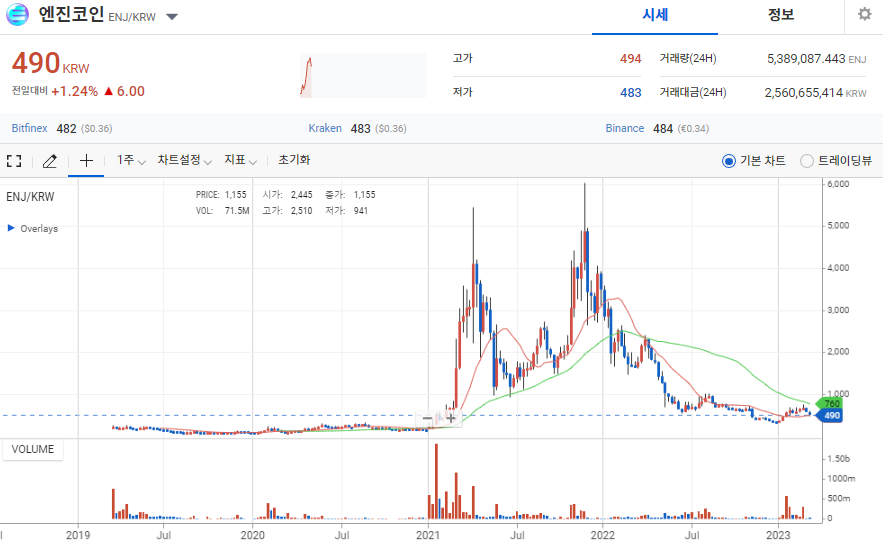883x546 pixels.
Task: Select the 트레이딩뷰 radio option
Action: (x=806, y=161)
